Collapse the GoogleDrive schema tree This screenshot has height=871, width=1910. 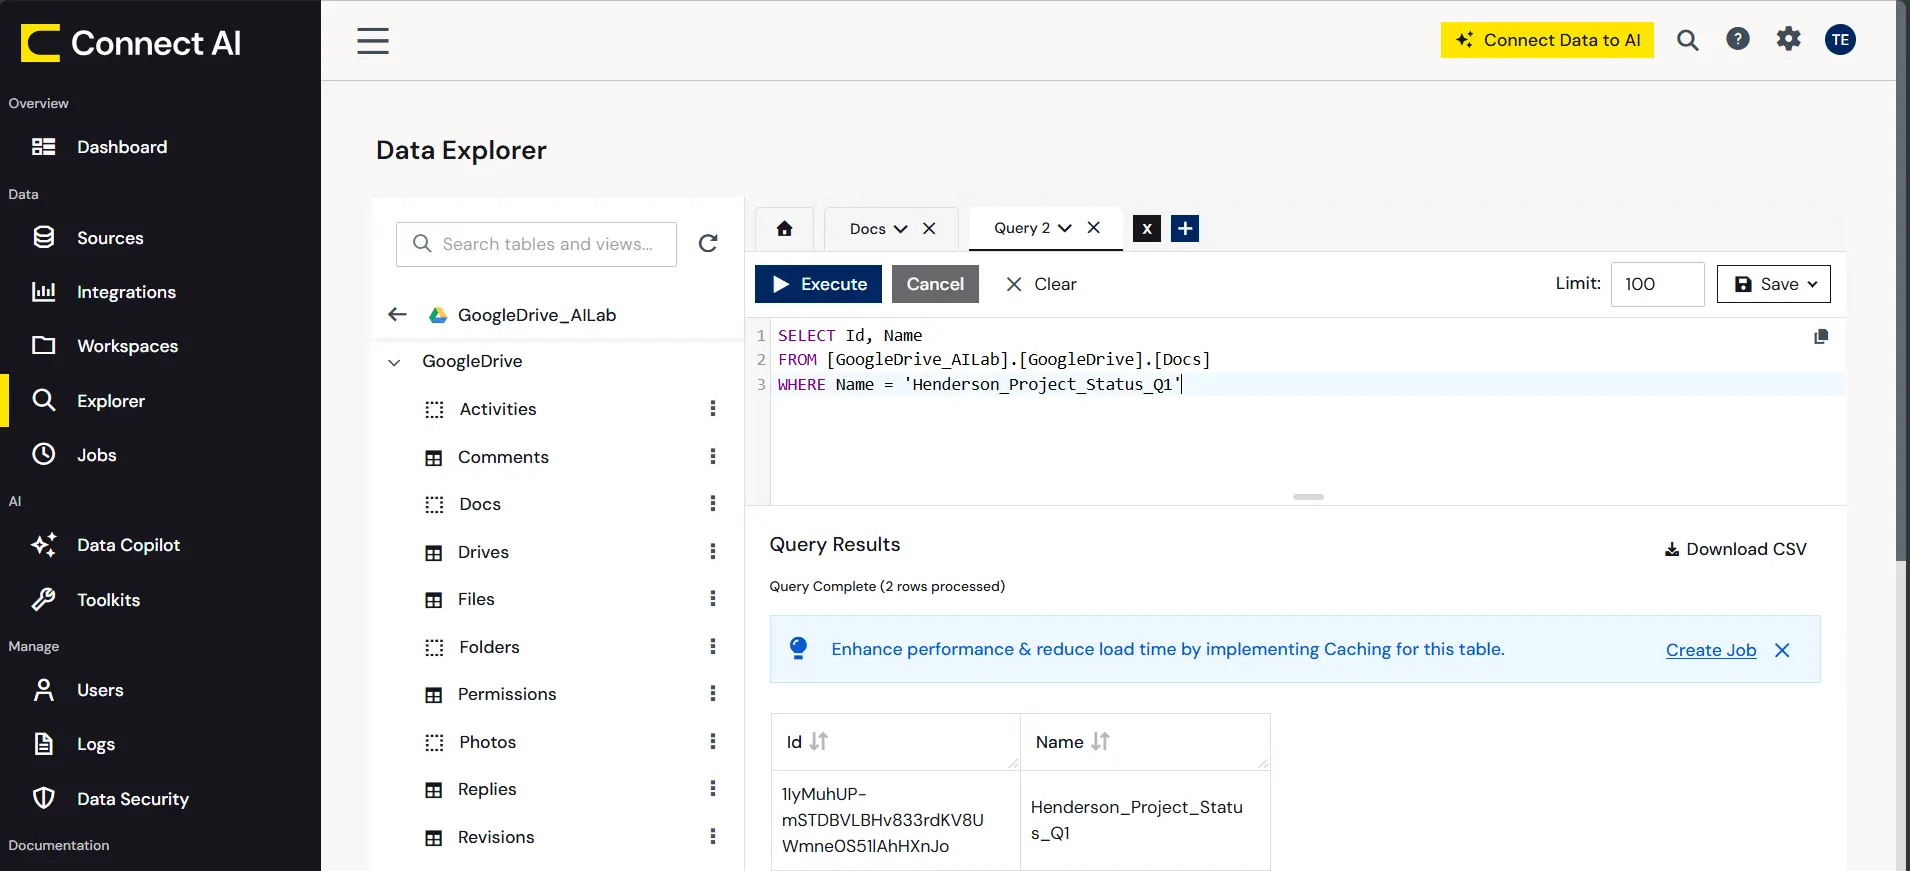(x=394, y=362)
